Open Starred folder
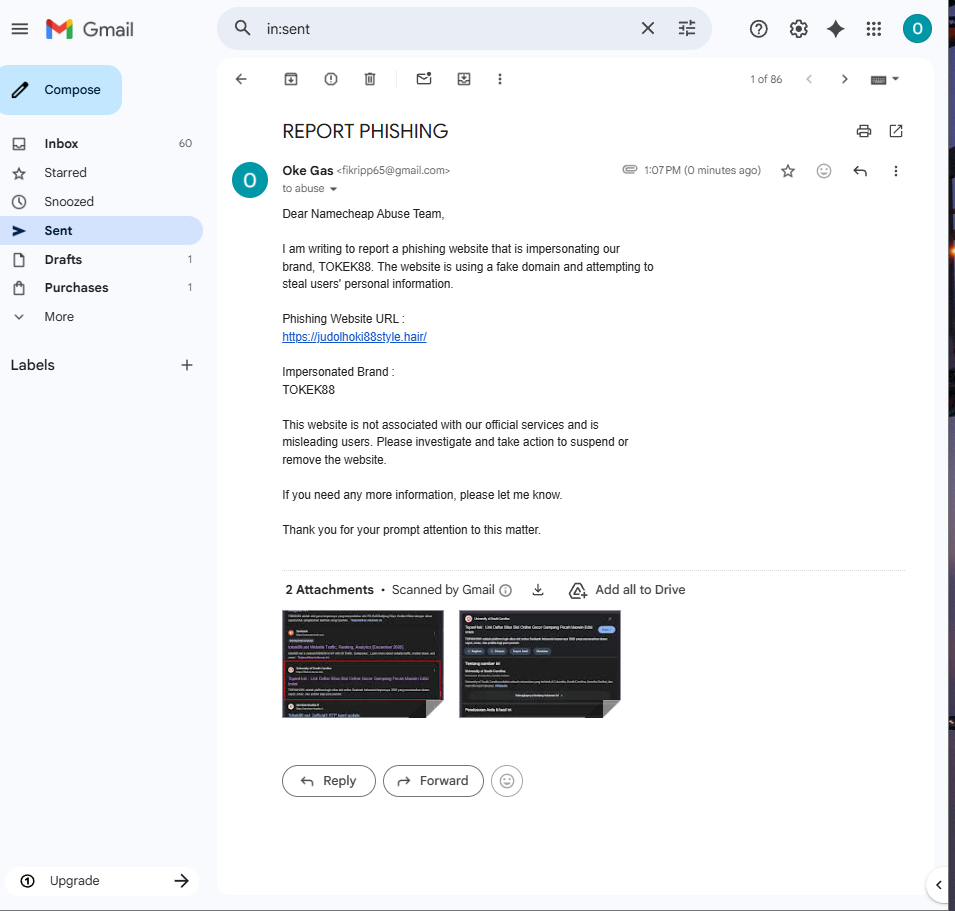 coord(101,173)
